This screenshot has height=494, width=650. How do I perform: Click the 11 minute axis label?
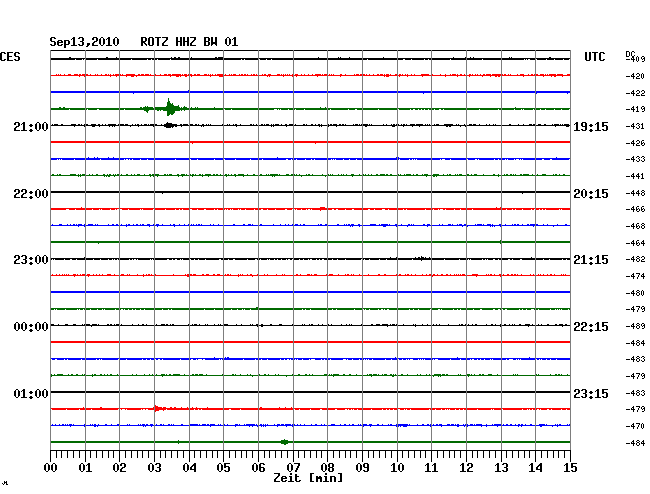coord(431,468)
